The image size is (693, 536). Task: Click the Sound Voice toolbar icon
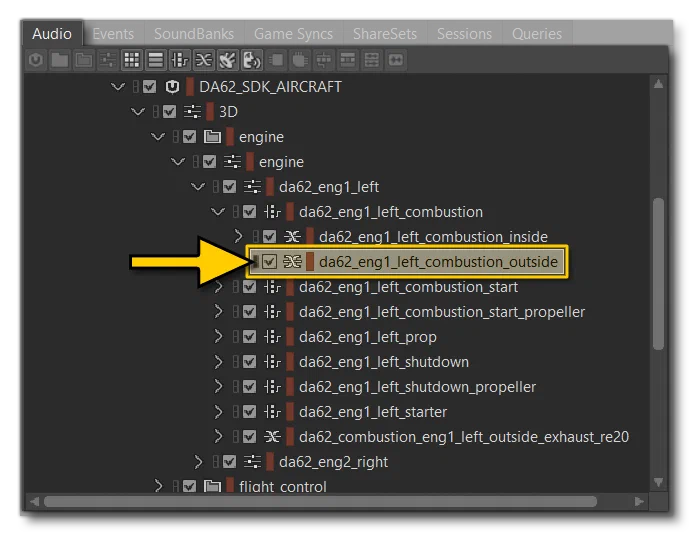(251, 60)
